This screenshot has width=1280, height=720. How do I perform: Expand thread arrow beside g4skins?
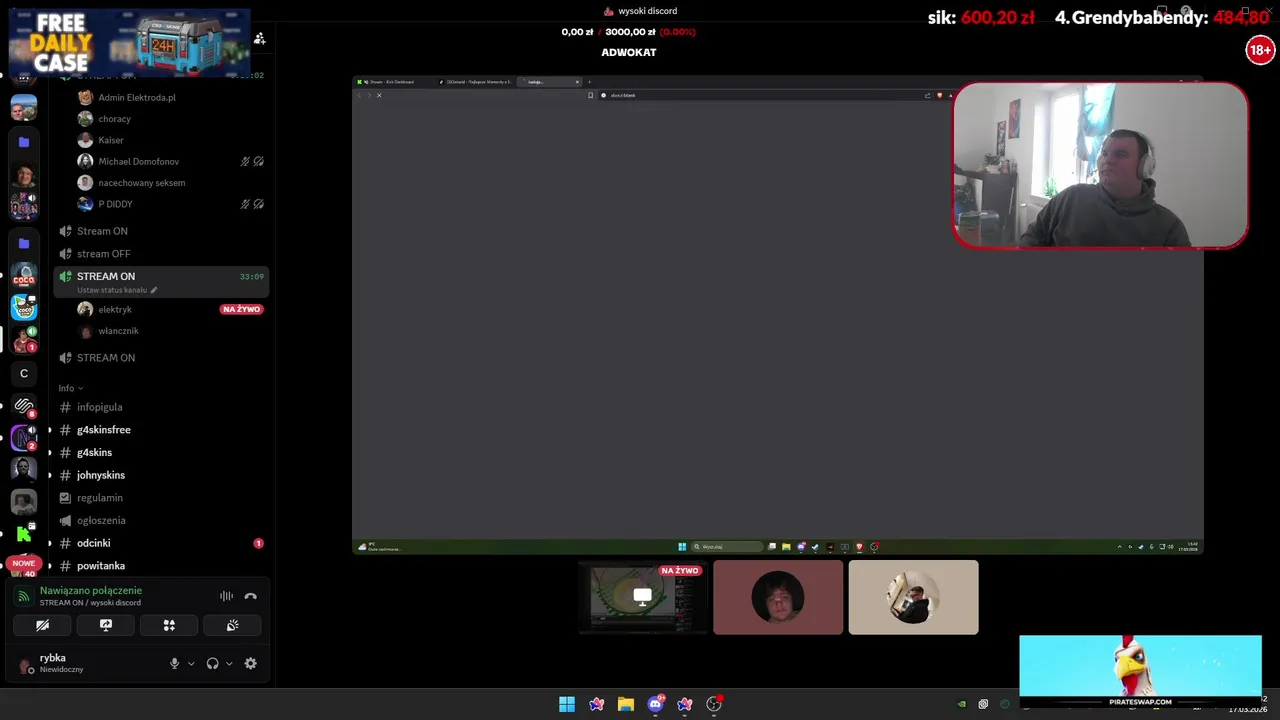coord(50,452)
